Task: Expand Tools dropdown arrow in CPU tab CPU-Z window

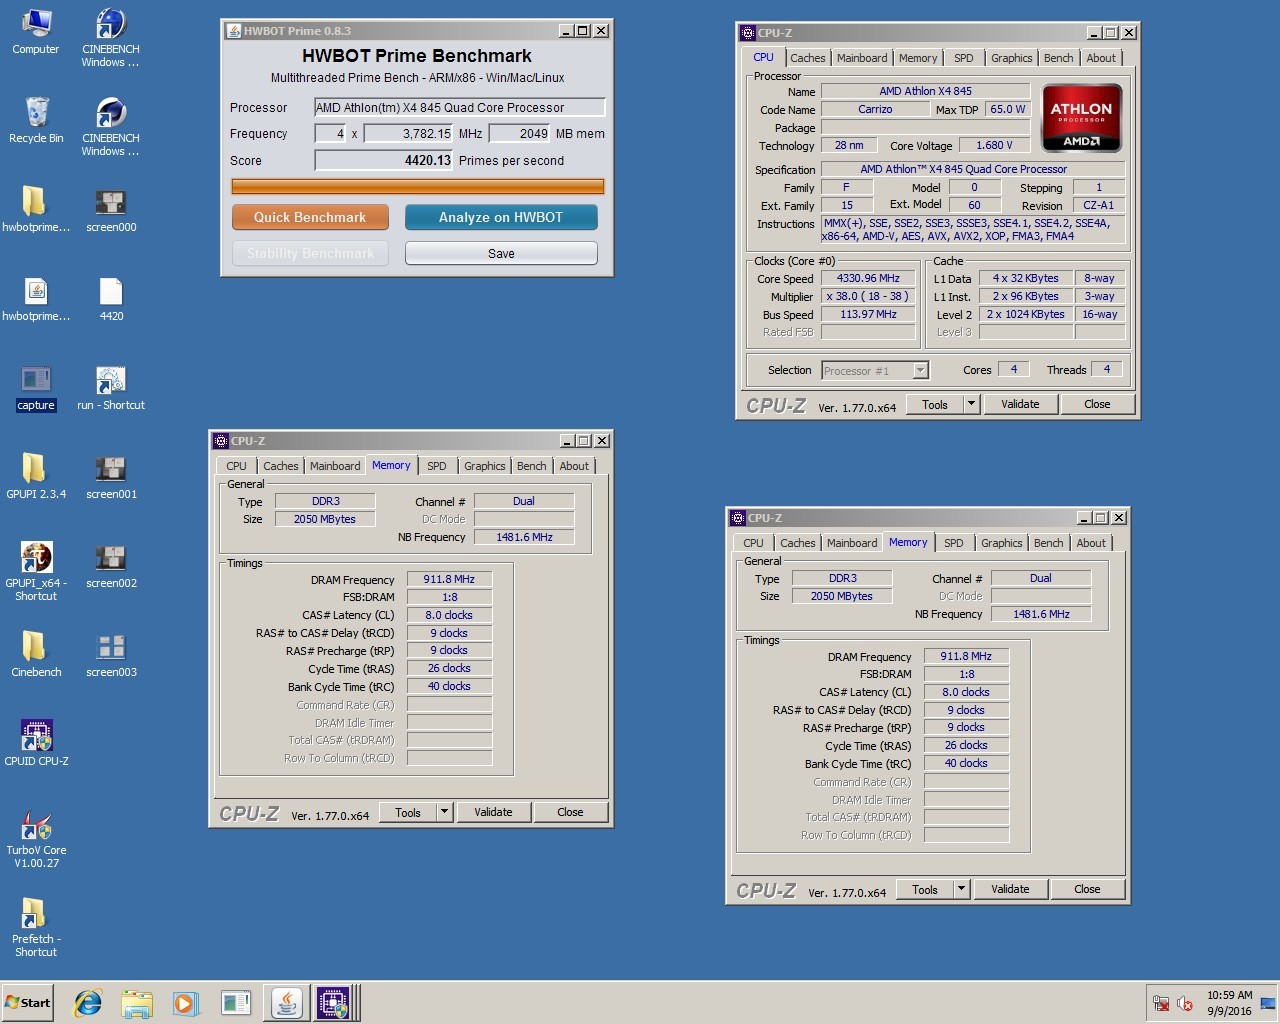Action: (971, 404)
